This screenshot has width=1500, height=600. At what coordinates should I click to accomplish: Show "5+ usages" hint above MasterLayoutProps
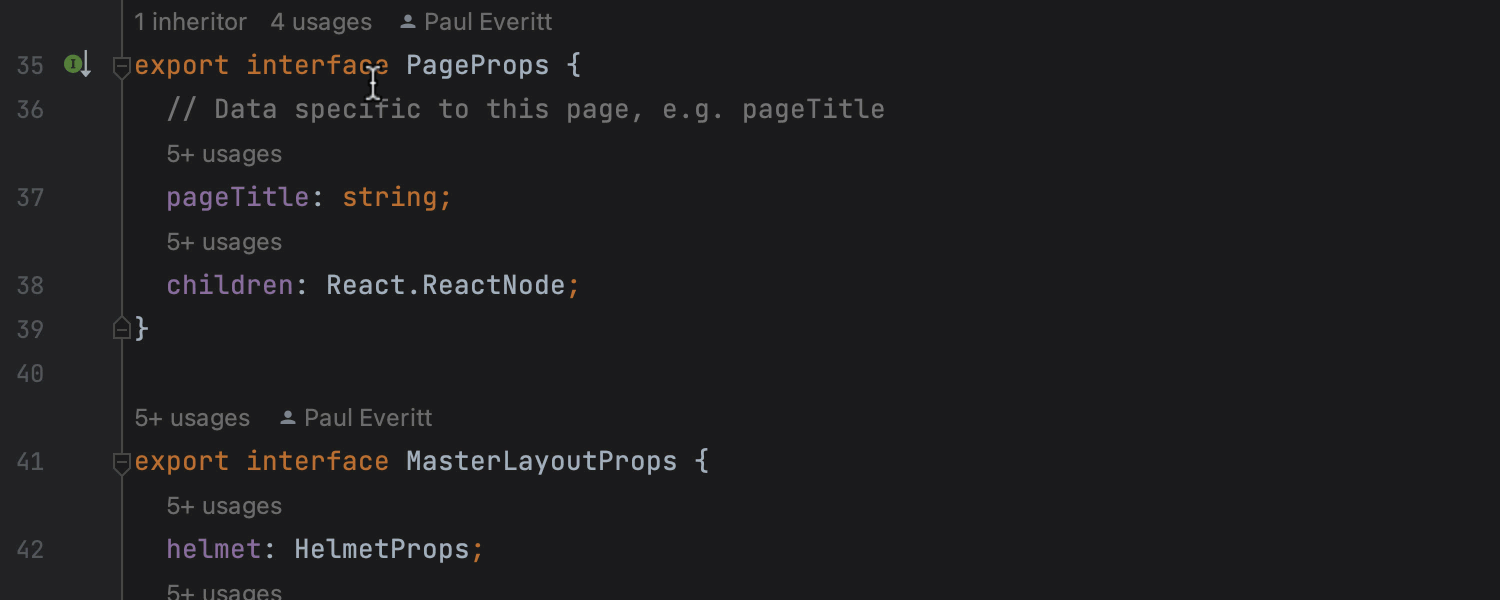pos(192,418)
